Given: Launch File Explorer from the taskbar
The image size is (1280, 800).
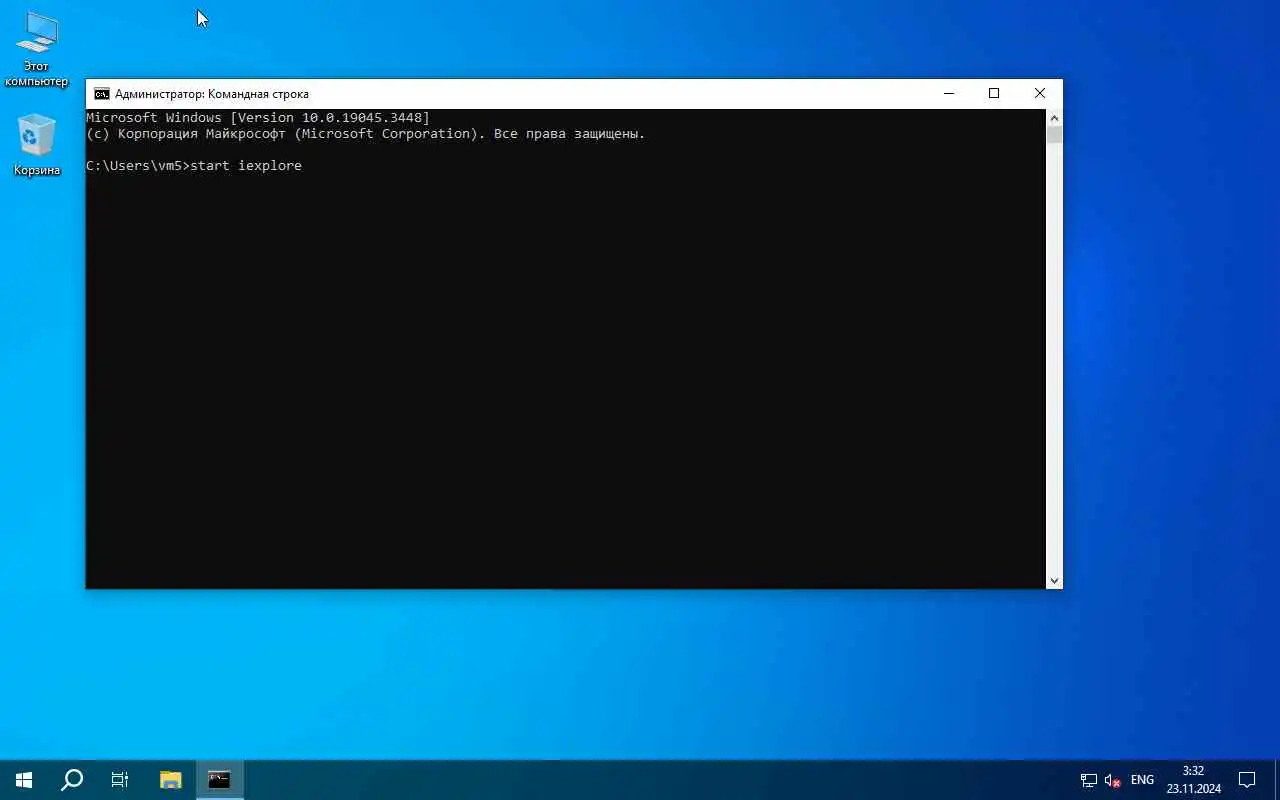Looking at the screenshot, I should (171, 780).
